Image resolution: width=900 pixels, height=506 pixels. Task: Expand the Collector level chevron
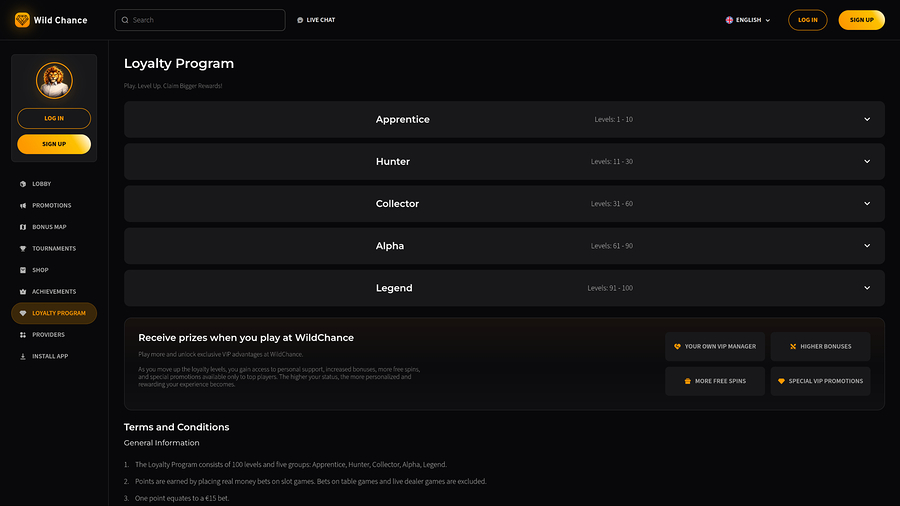click(x=867, y=204)
